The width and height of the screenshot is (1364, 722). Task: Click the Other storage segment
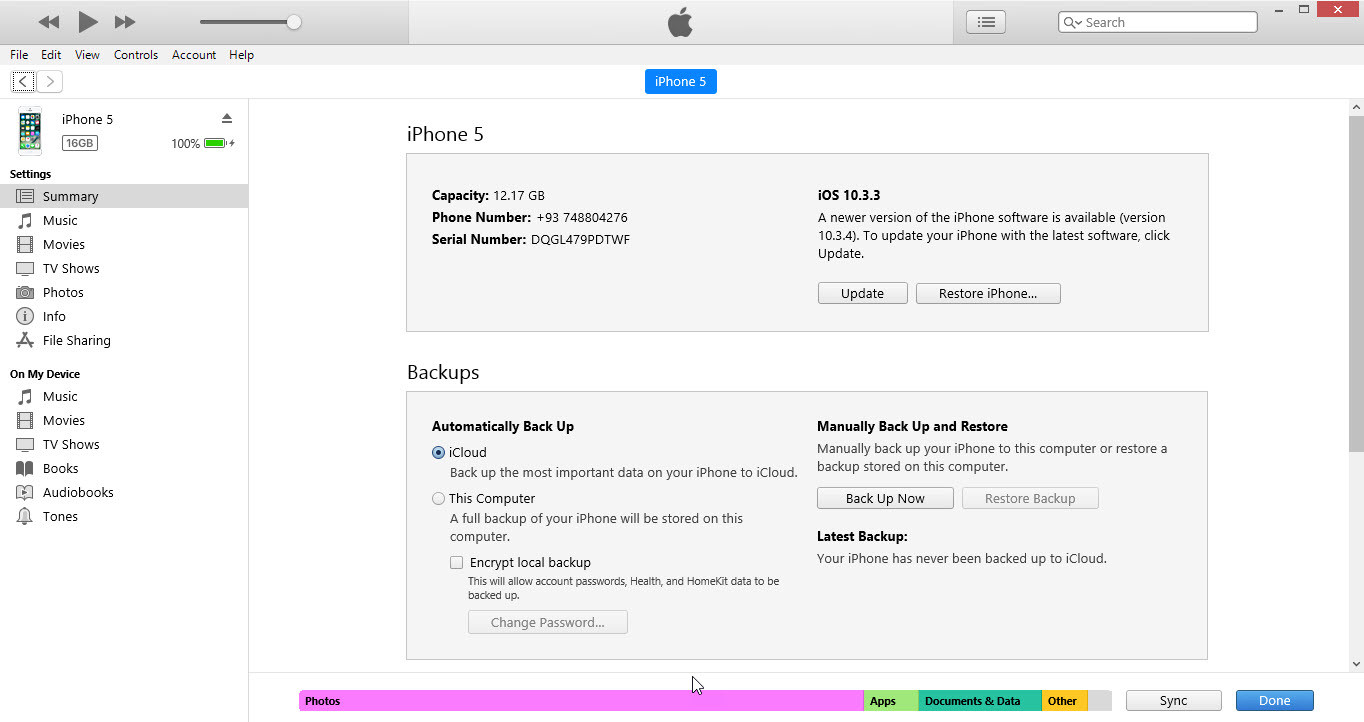[1065, 701]
